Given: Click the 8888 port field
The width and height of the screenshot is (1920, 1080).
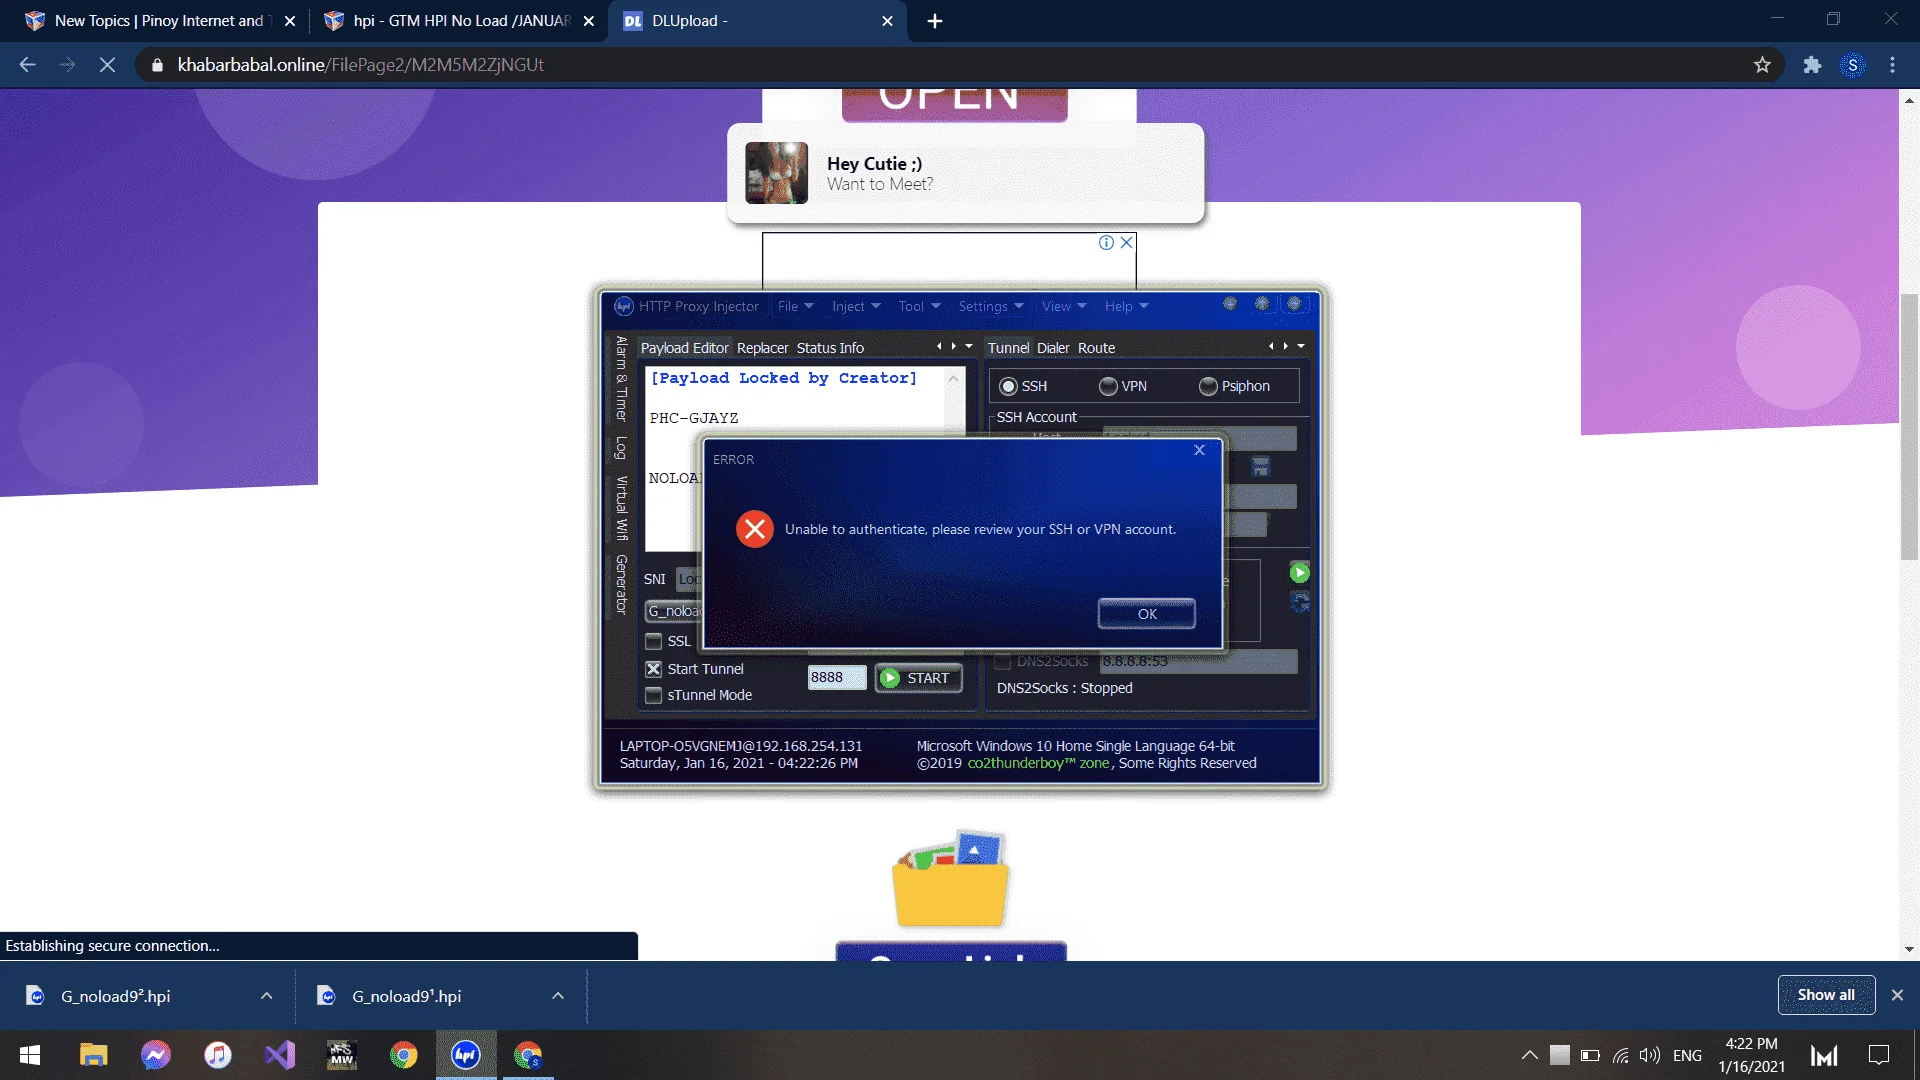Looking at the screenshot, I should click(836, 677).
